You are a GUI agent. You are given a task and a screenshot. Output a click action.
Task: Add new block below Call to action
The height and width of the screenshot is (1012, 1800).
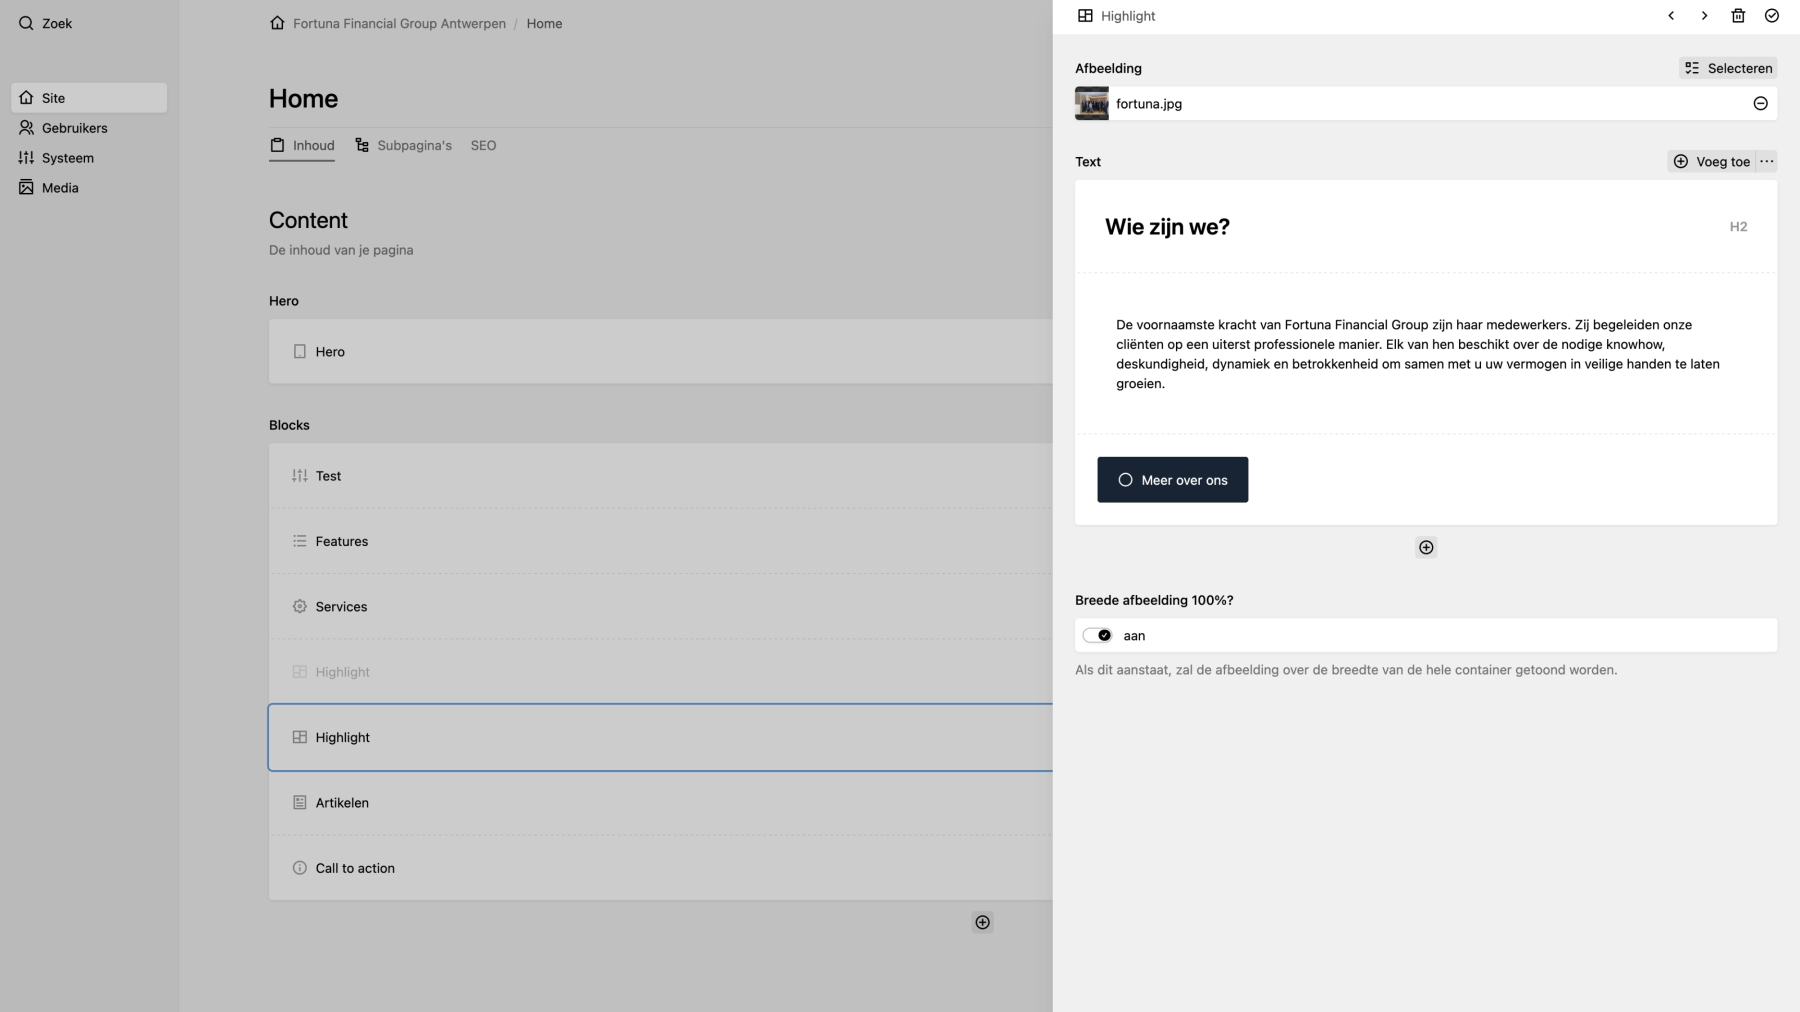coord(983,922)
